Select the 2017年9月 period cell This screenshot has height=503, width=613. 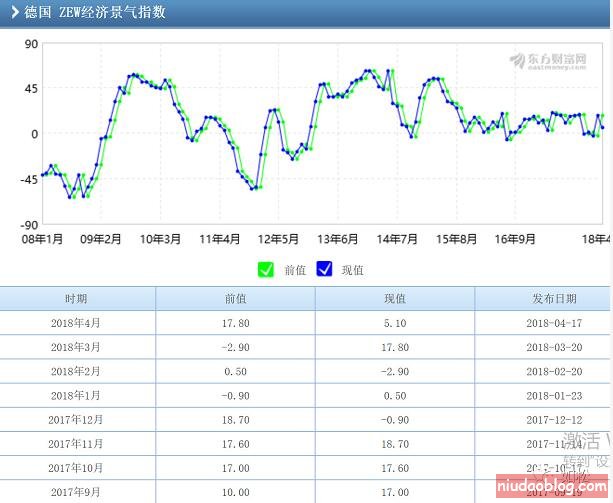[75, 492]
